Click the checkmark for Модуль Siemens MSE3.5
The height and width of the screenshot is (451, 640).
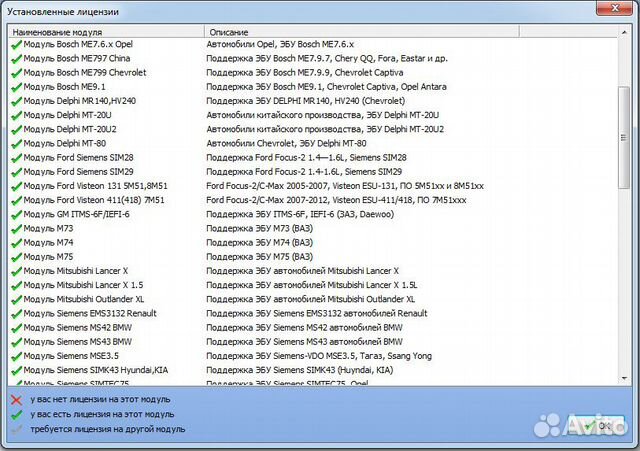[x=16, y=356]
